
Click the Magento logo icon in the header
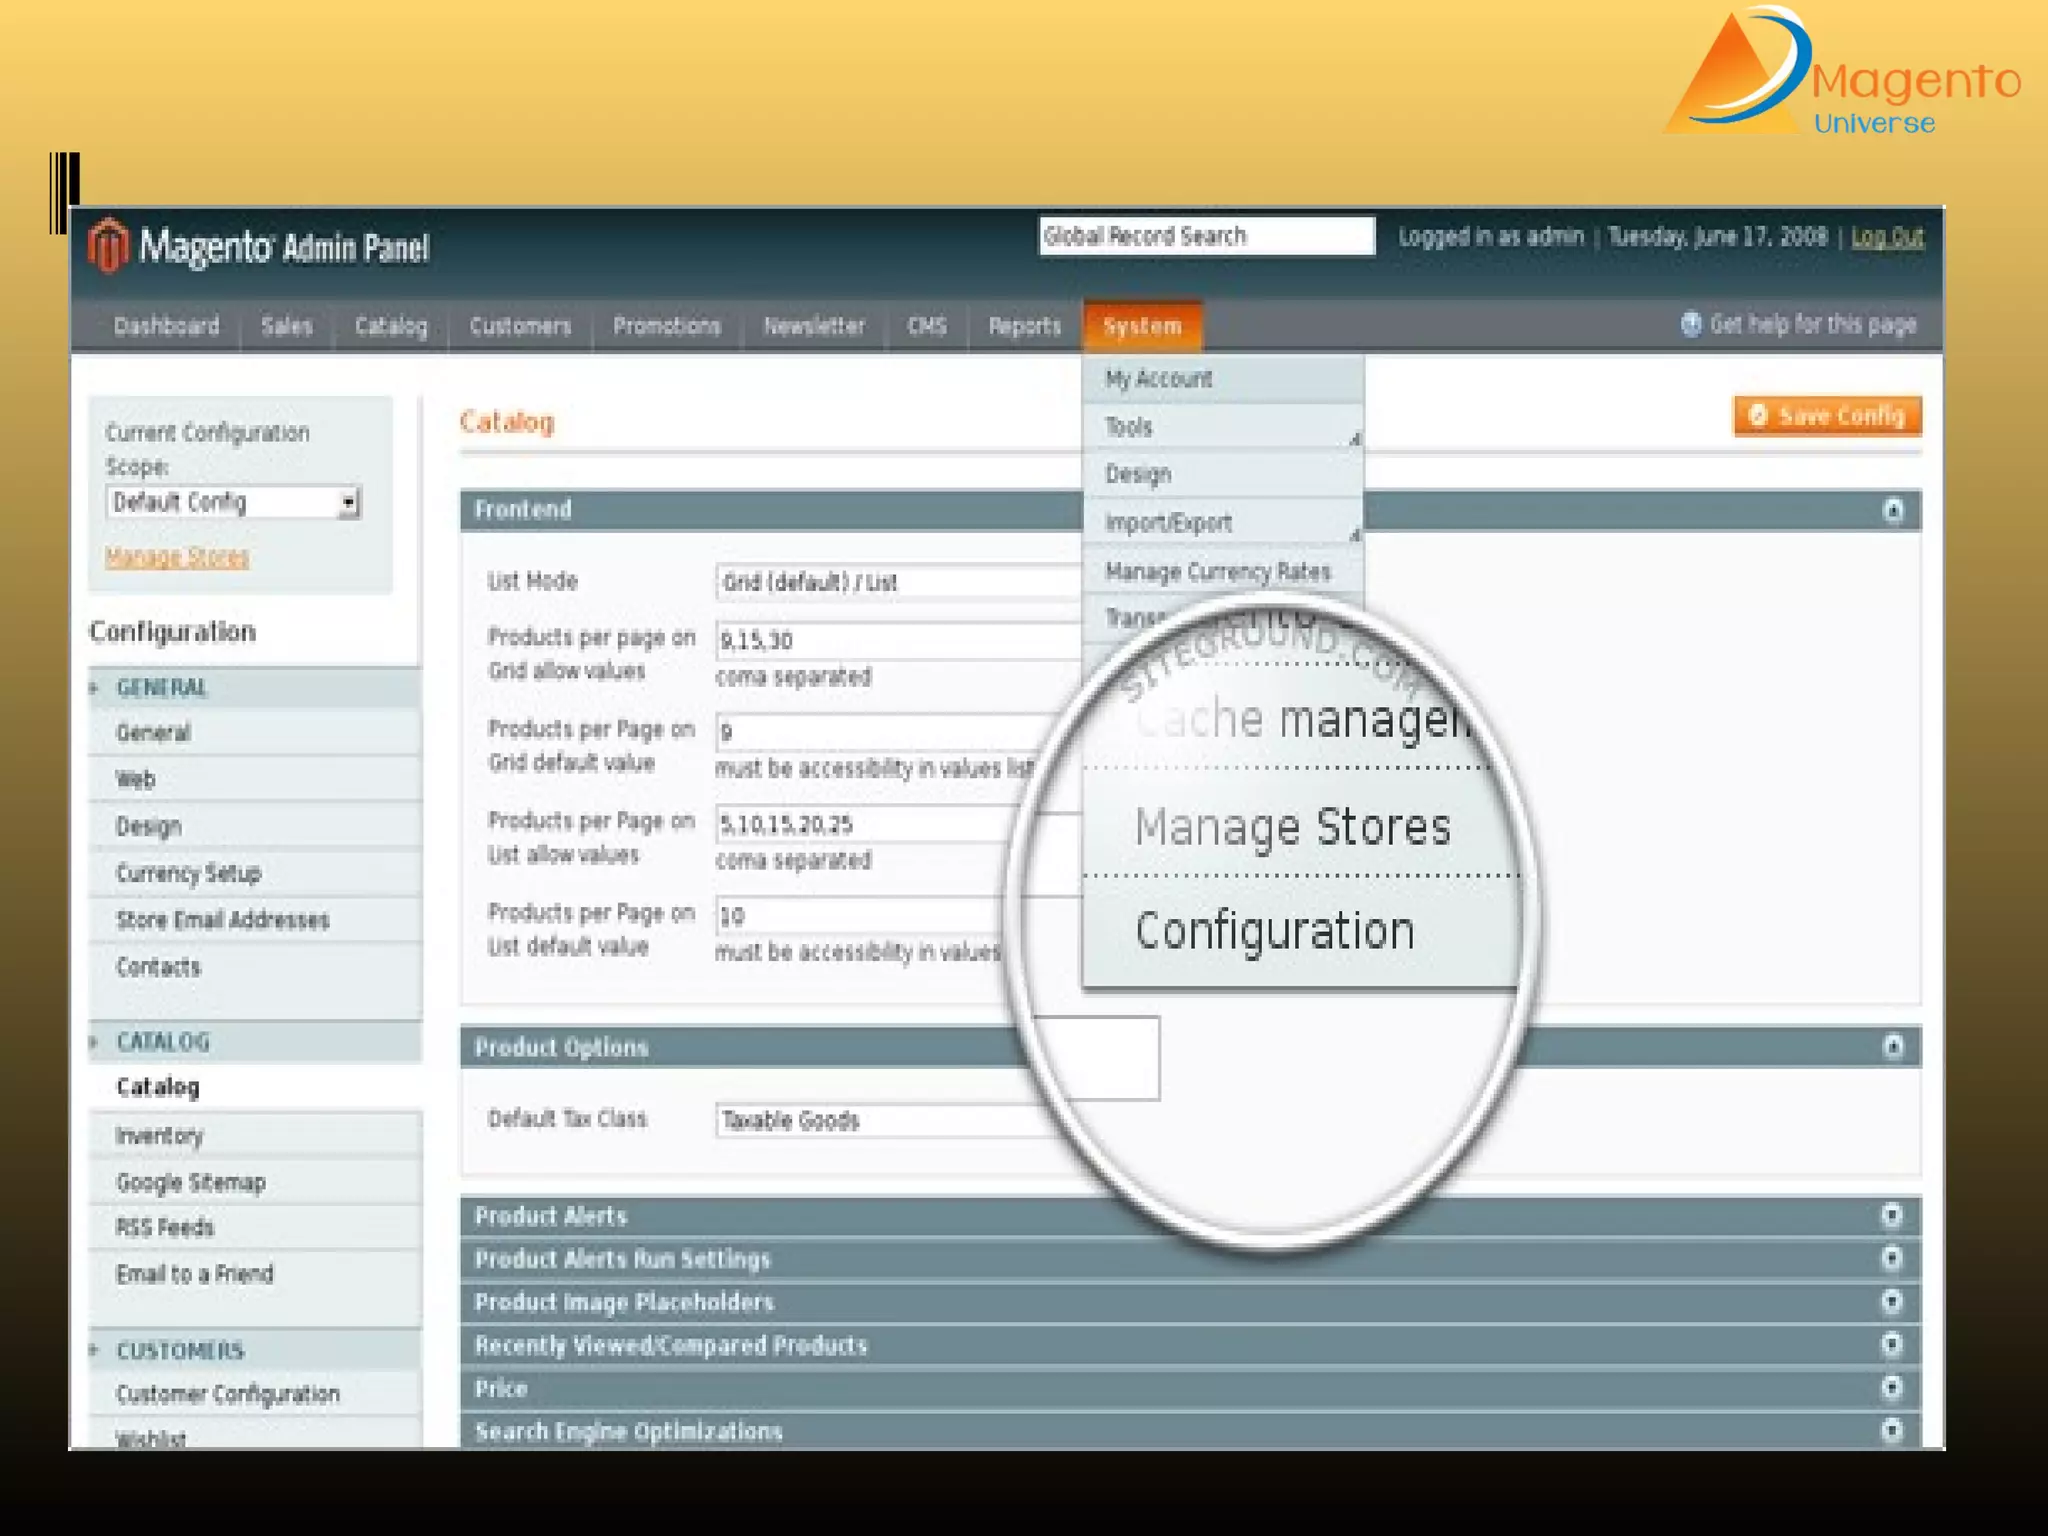(x=108, y=244)
